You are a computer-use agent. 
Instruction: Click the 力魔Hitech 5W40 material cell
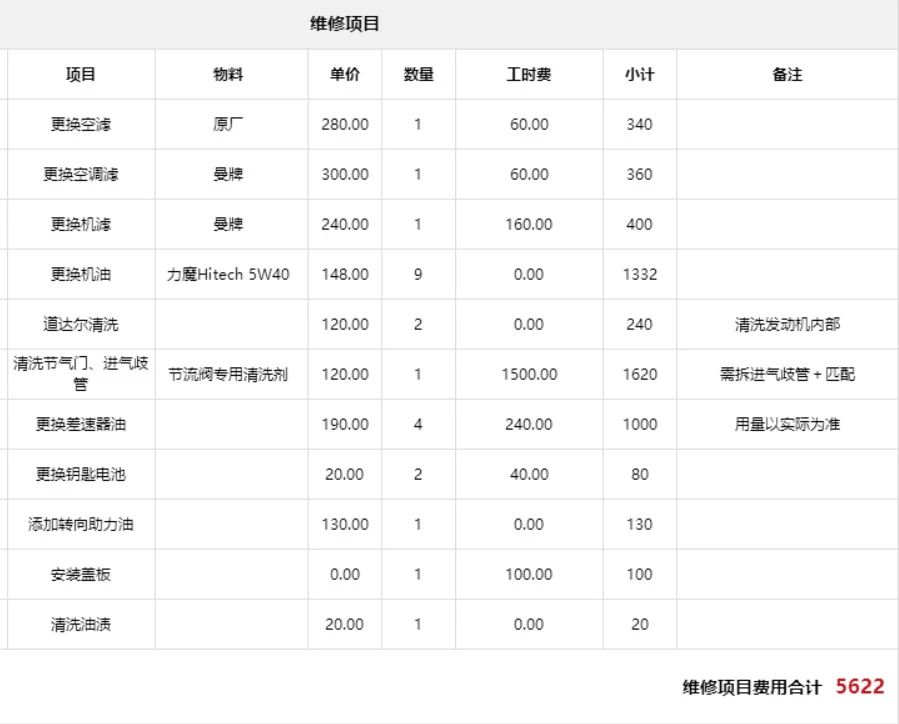point(232,273)
